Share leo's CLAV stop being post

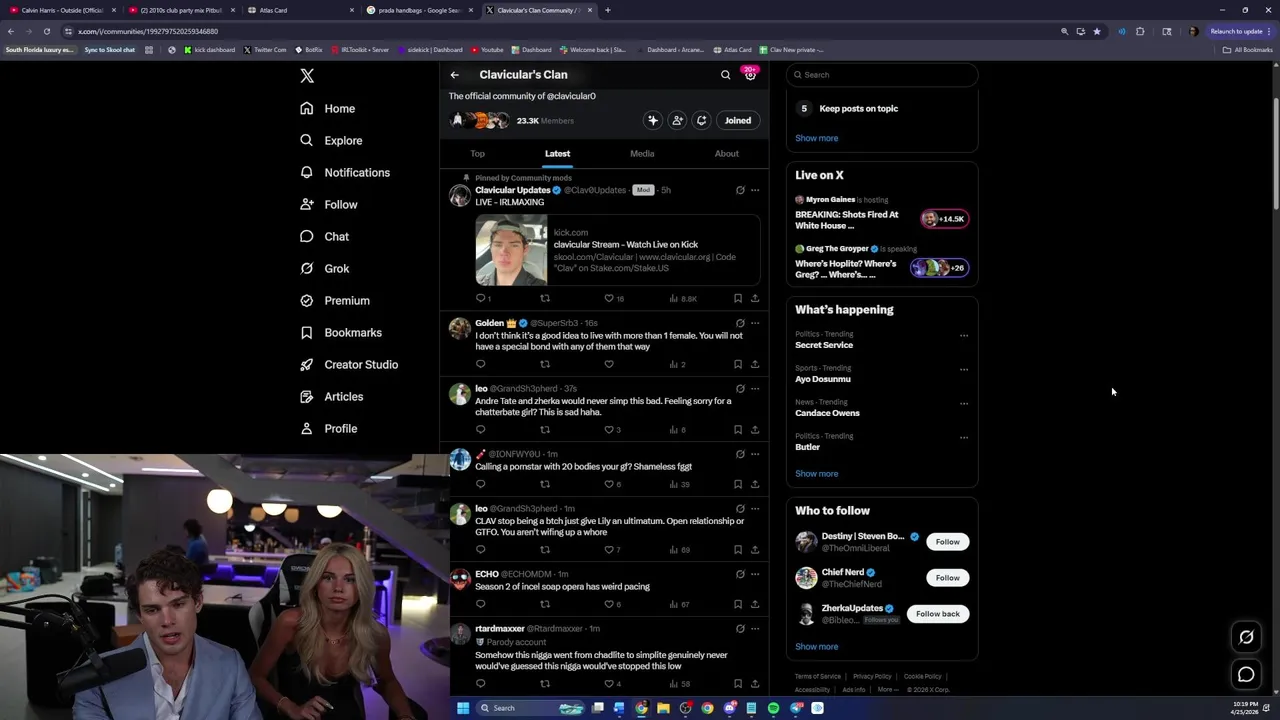click(755, 550)
